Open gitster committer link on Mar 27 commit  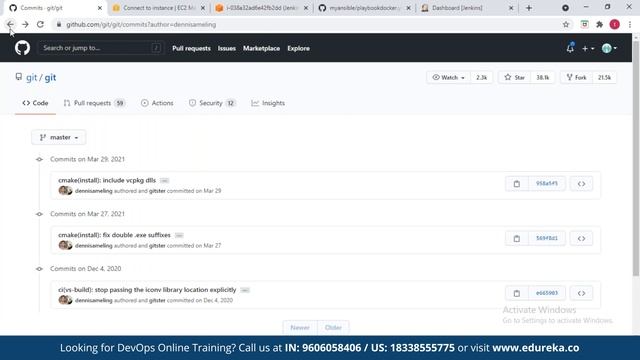[157, 246]
